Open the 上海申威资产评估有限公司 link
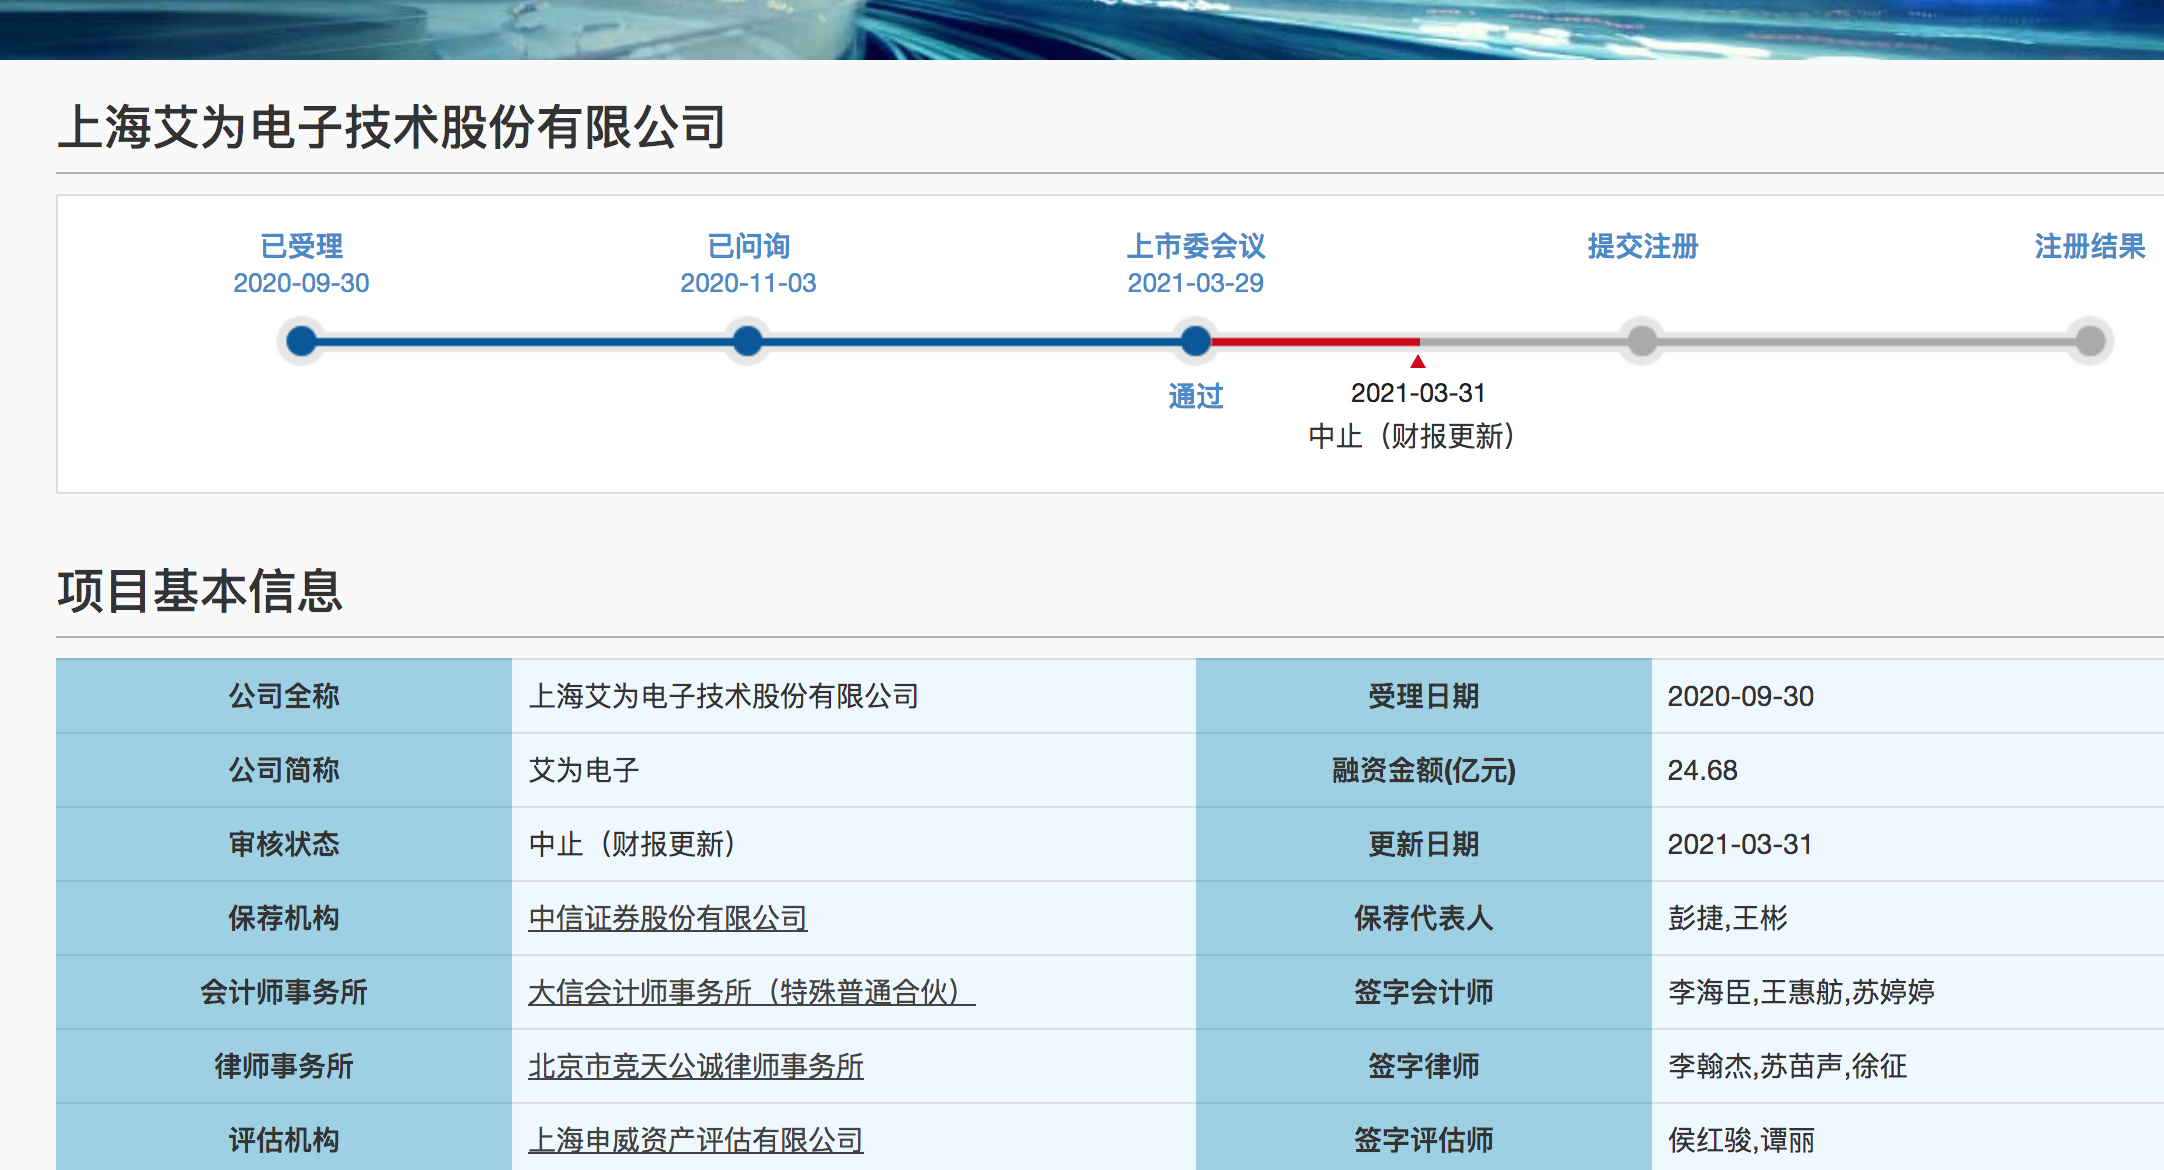Viewport: 2164px width, 1170px height. [x=695, y=1140]
